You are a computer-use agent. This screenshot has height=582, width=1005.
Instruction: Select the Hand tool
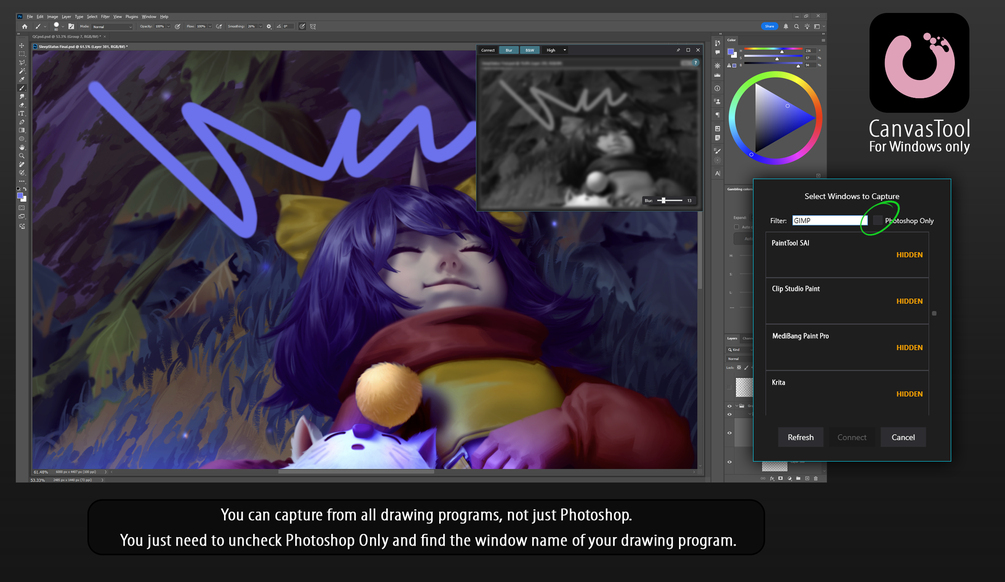tap(22, 147)
